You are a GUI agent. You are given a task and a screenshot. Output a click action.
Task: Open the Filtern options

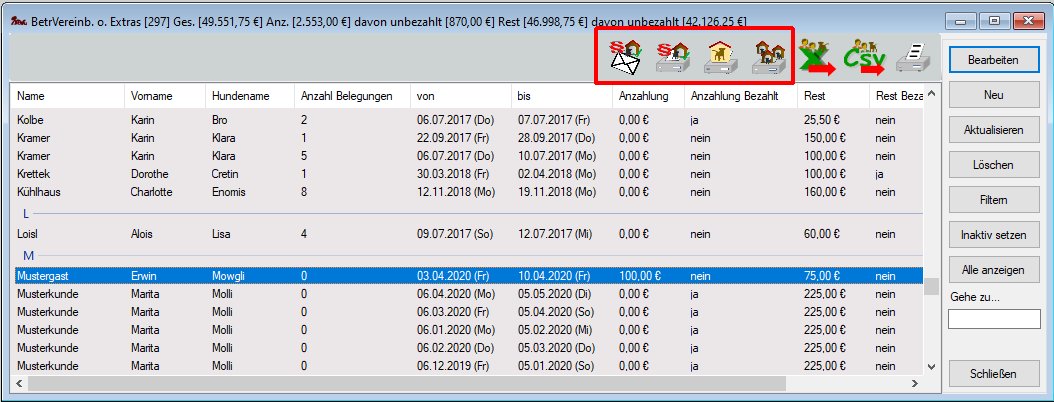click(992, 200)
